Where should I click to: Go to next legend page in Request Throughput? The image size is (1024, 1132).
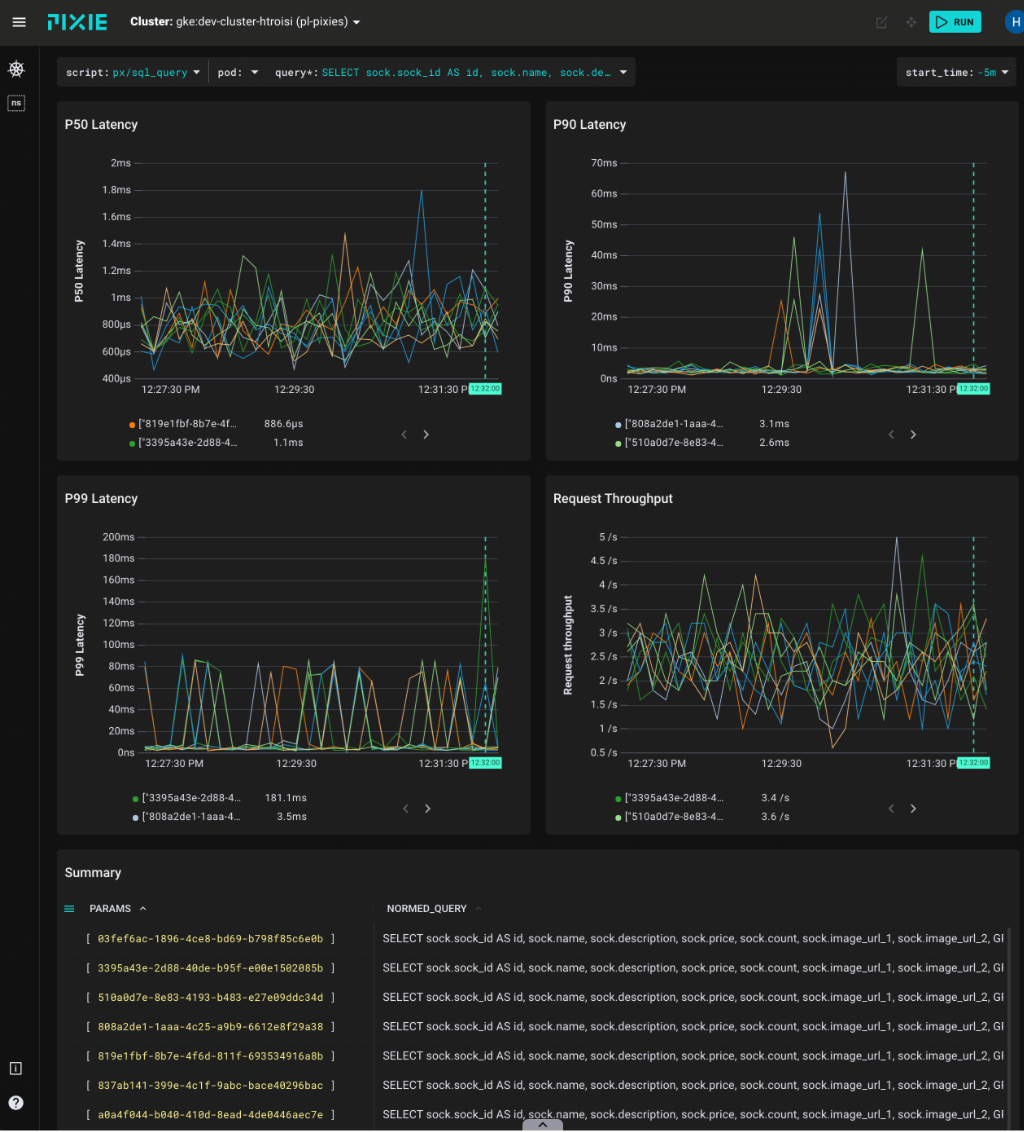(913, 808)
